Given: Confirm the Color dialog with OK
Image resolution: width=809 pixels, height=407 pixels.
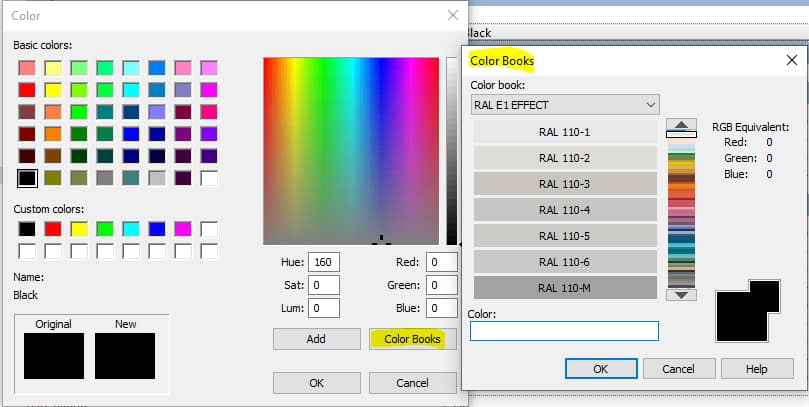Looking at the screenshot, I should (316, 383).
